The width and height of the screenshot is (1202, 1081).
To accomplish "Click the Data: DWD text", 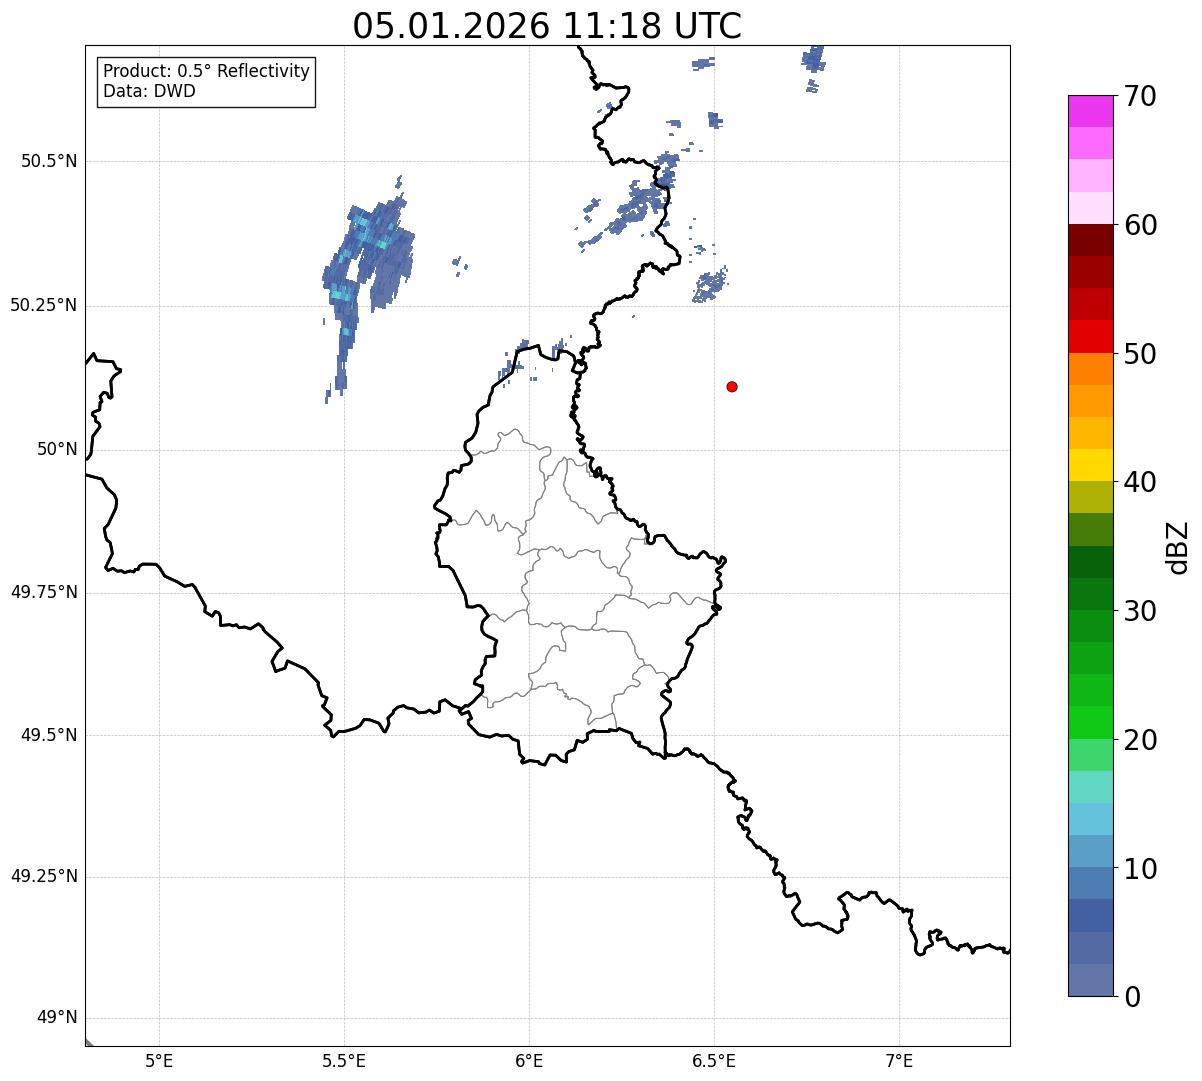I will point(149,91).
